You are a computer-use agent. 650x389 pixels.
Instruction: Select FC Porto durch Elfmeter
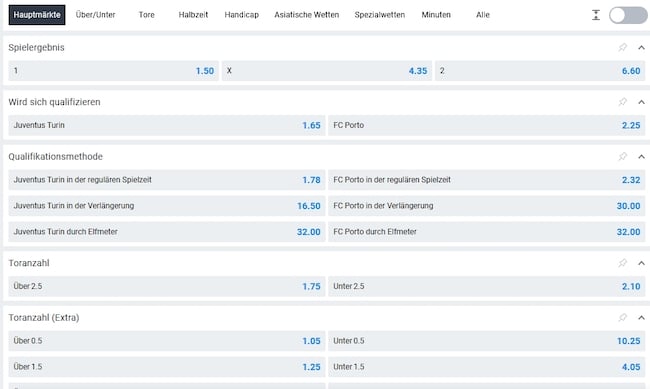[x=487, y=232]
